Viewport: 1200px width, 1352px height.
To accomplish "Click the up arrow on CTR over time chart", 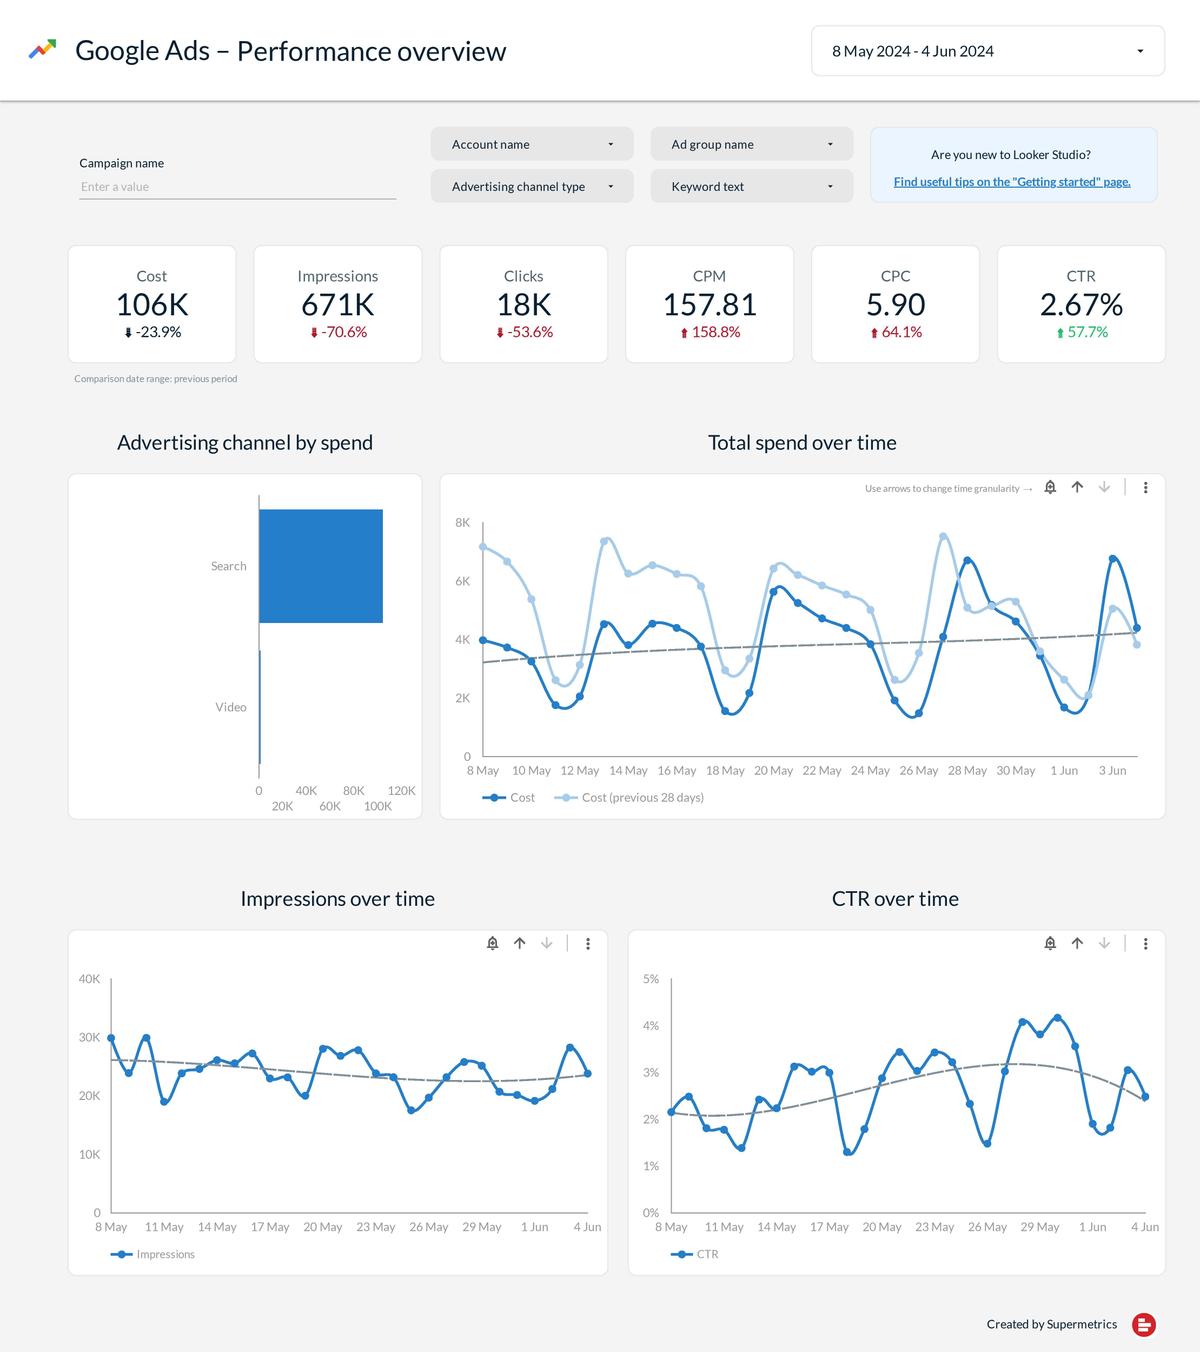I will tap(1077, 943).
